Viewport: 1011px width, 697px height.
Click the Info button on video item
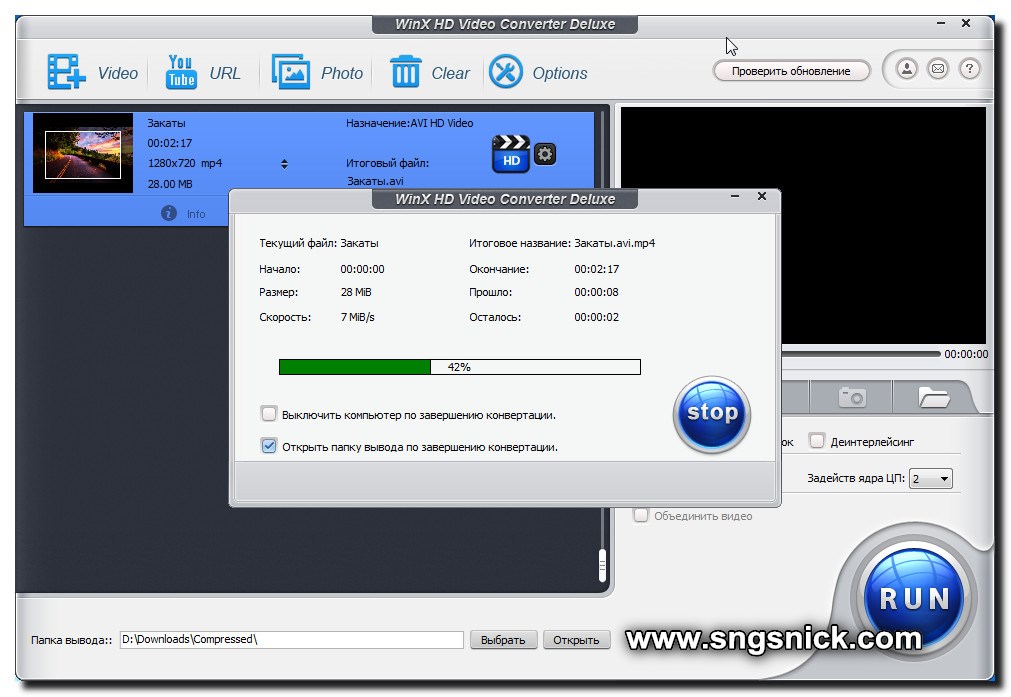[x=186, y=212]
